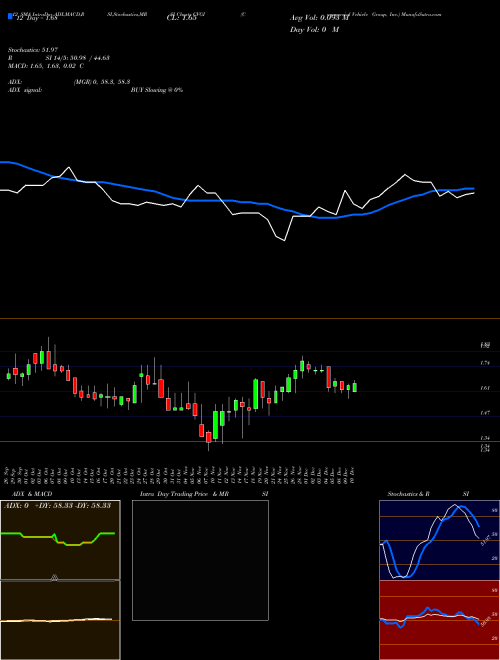Click the lowest red candlestick near 1.34
The width and height of the screenshot is (500, 660).
208,437
